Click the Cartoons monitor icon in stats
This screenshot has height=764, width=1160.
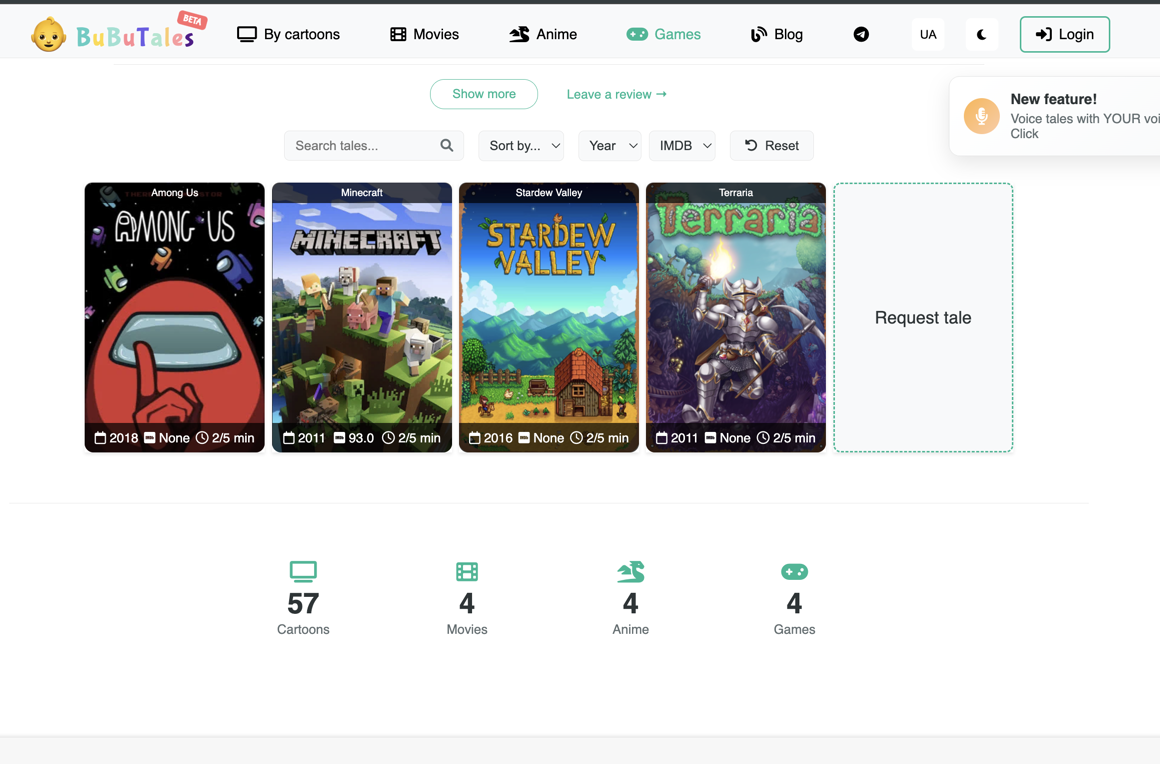[303, 571]
